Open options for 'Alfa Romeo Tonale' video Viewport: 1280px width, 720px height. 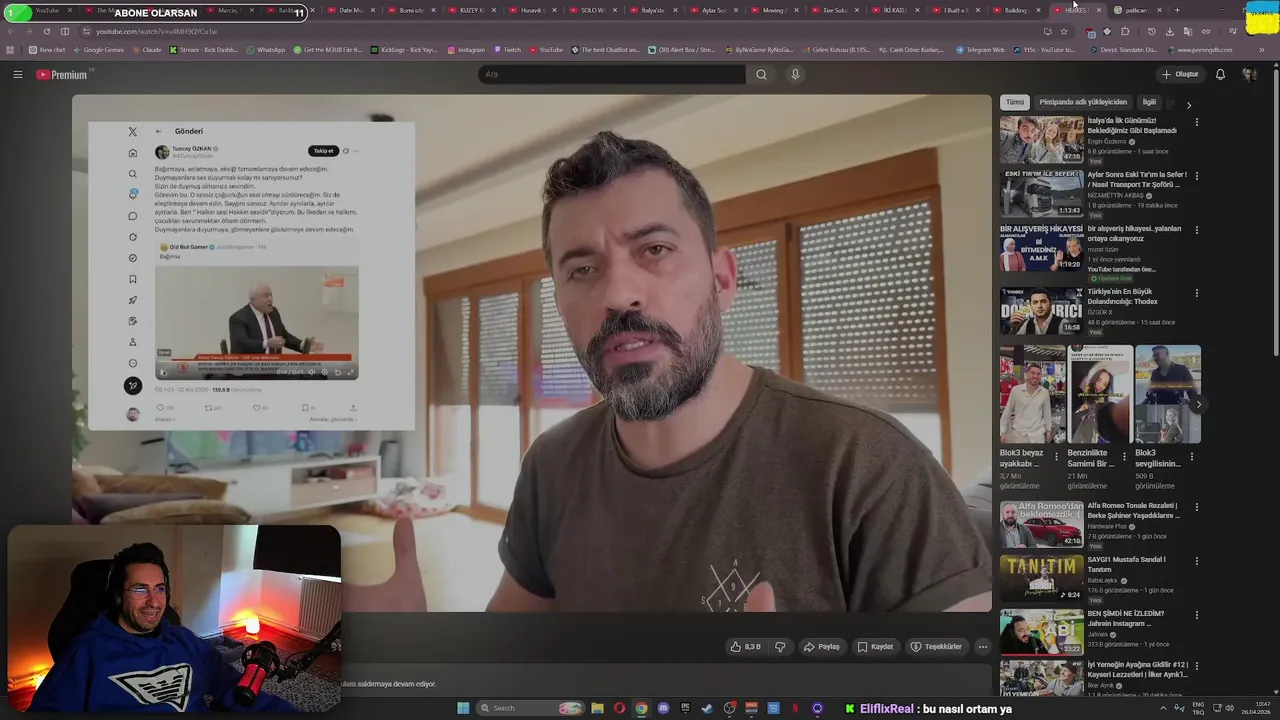[x=1196, y=508]
